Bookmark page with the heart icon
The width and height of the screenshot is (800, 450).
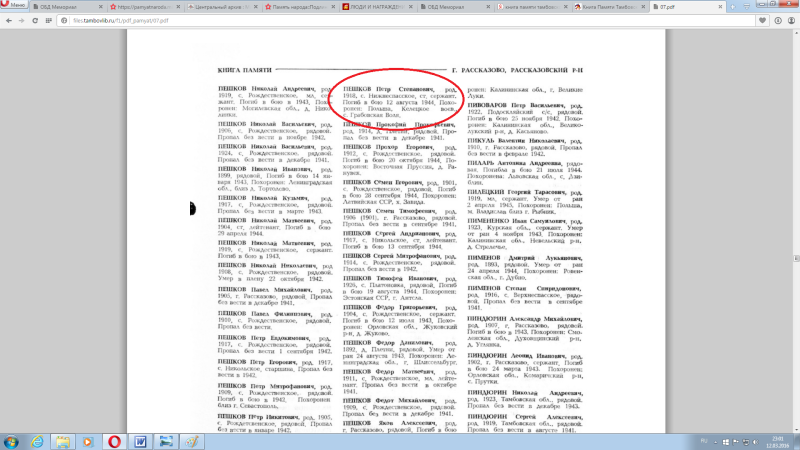tap(762, 20)
